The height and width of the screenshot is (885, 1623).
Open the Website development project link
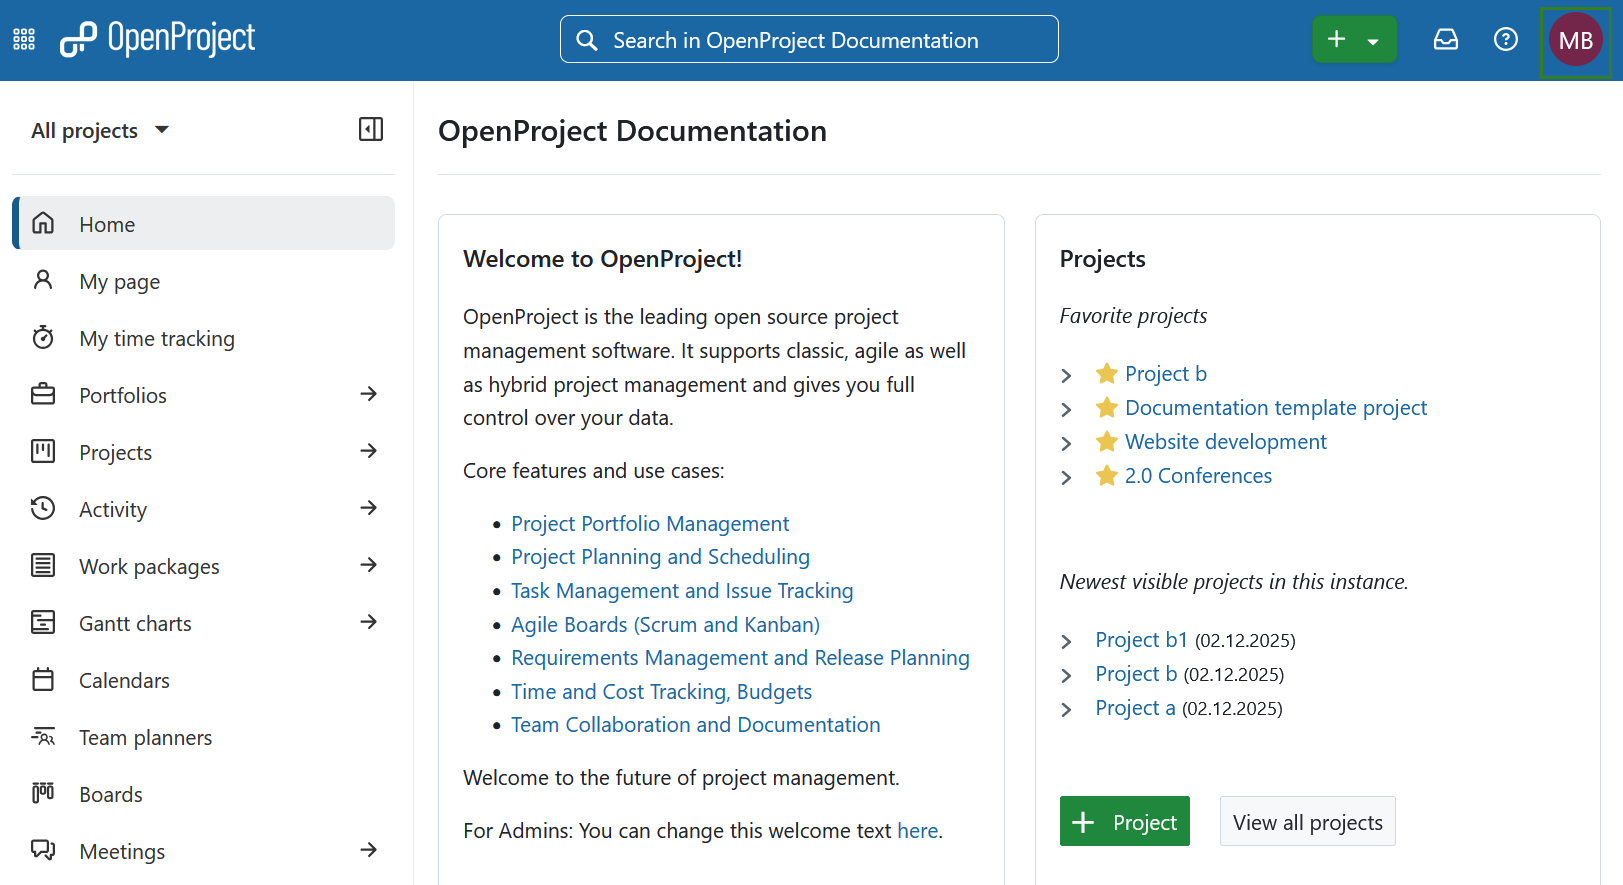click(1225, 441)
